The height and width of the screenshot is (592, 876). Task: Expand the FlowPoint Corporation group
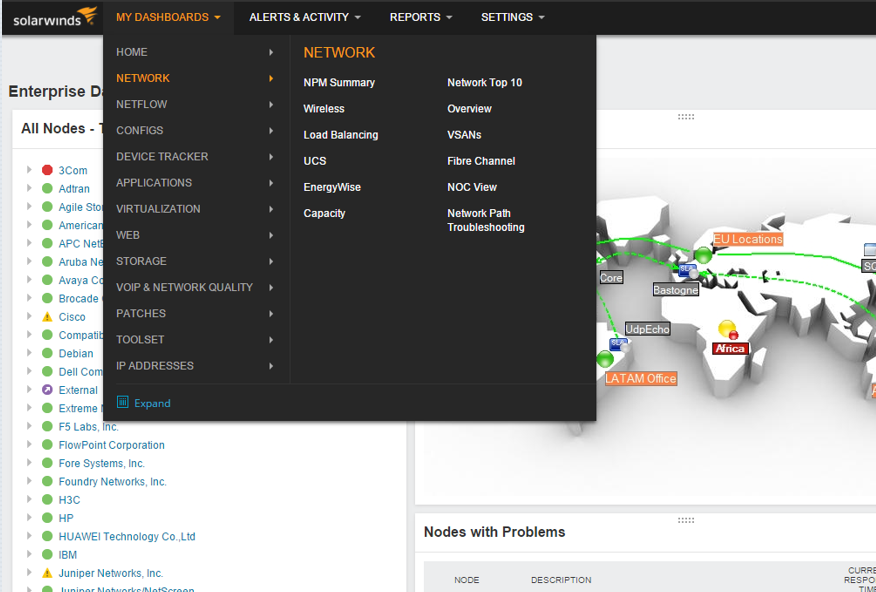point(29,444)
